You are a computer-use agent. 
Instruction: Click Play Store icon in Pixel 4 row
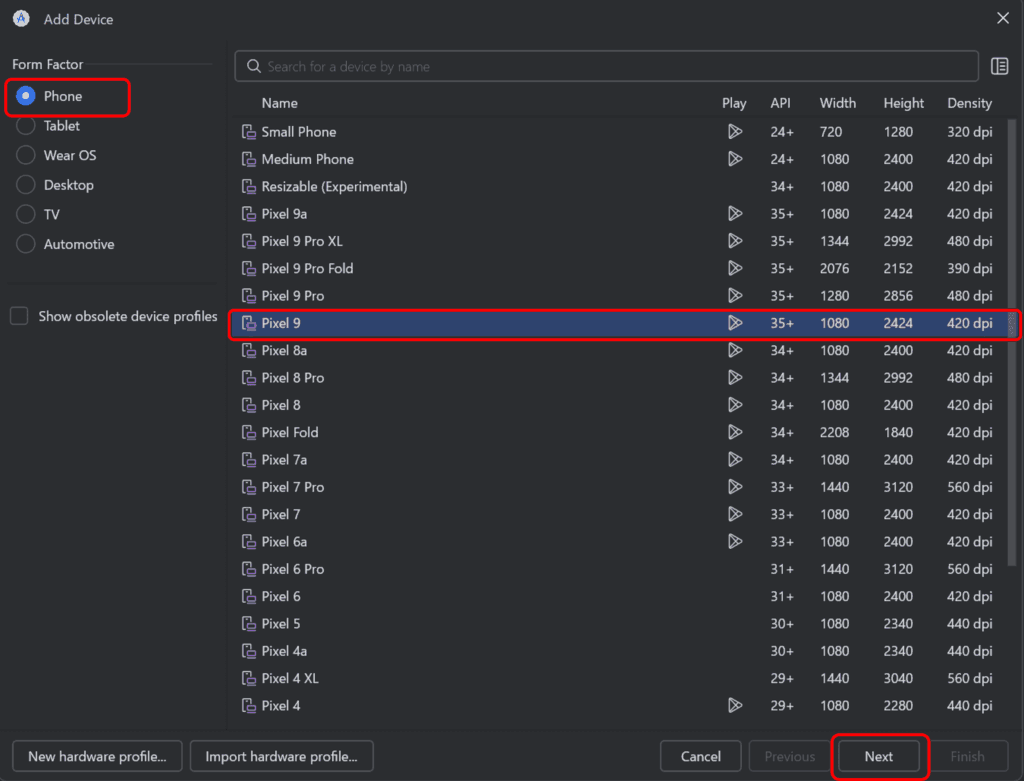pos(735,706)
